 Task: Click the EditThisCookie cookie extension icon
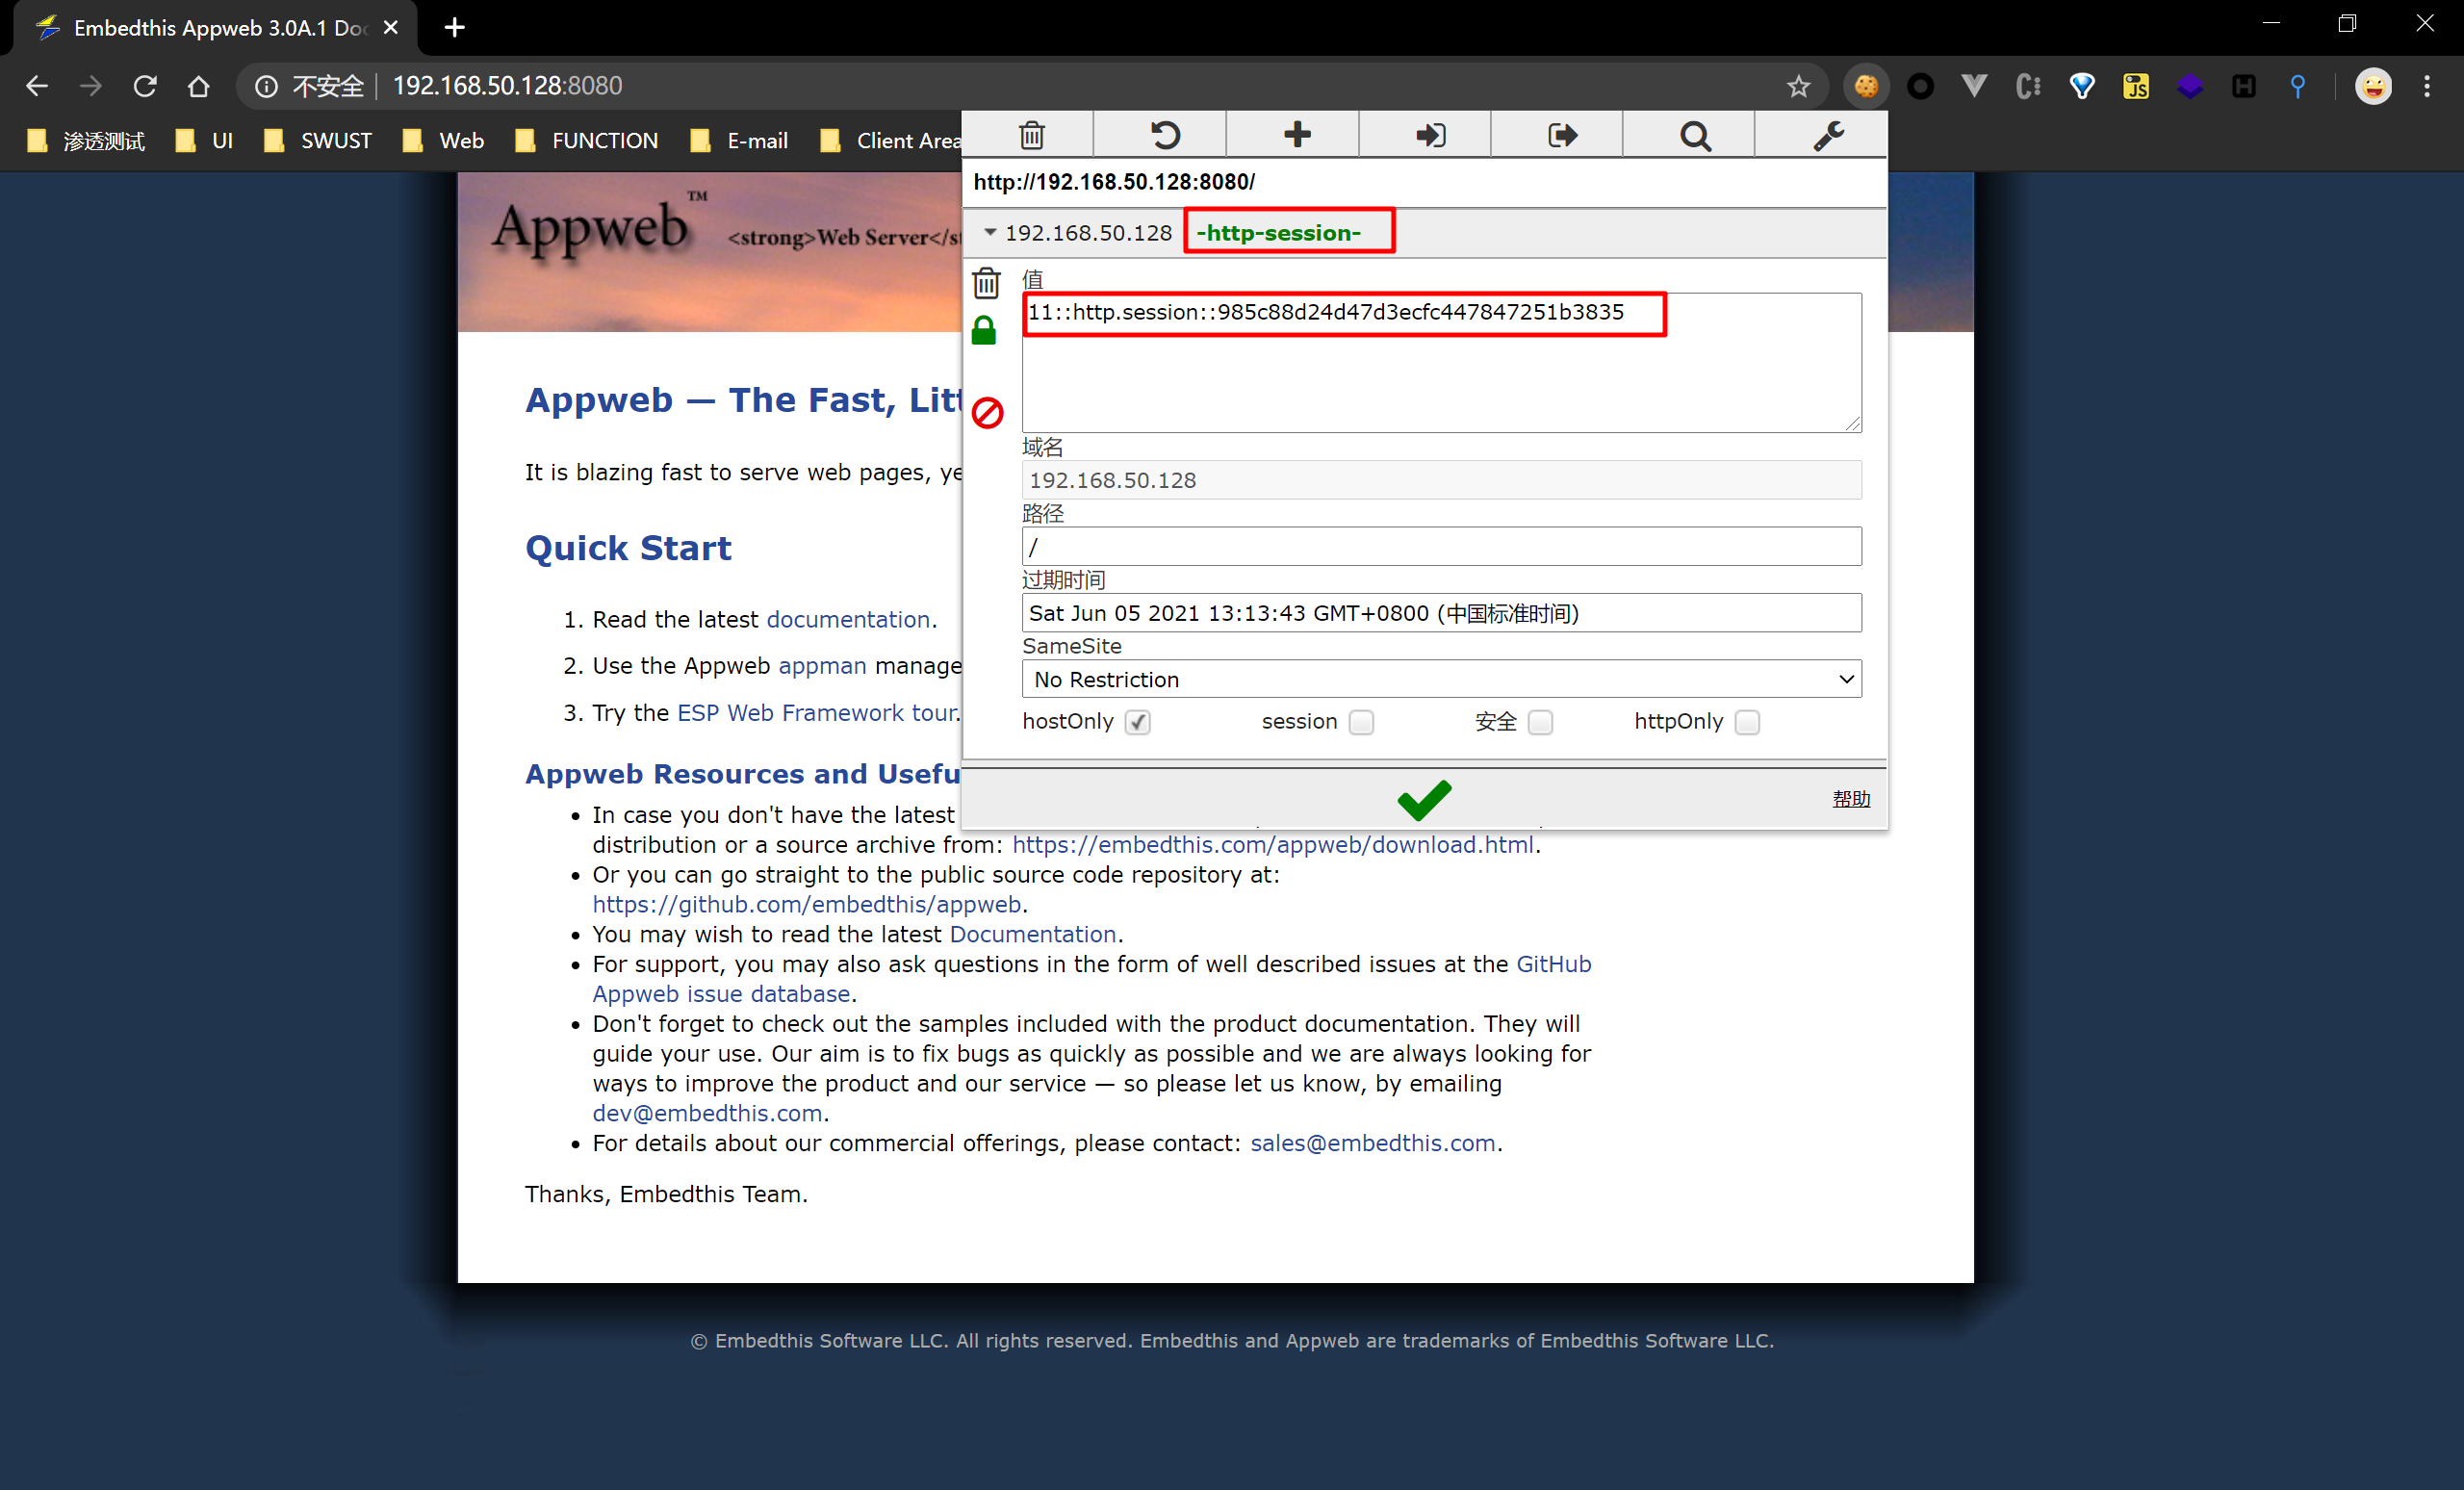click(1866, 86)
